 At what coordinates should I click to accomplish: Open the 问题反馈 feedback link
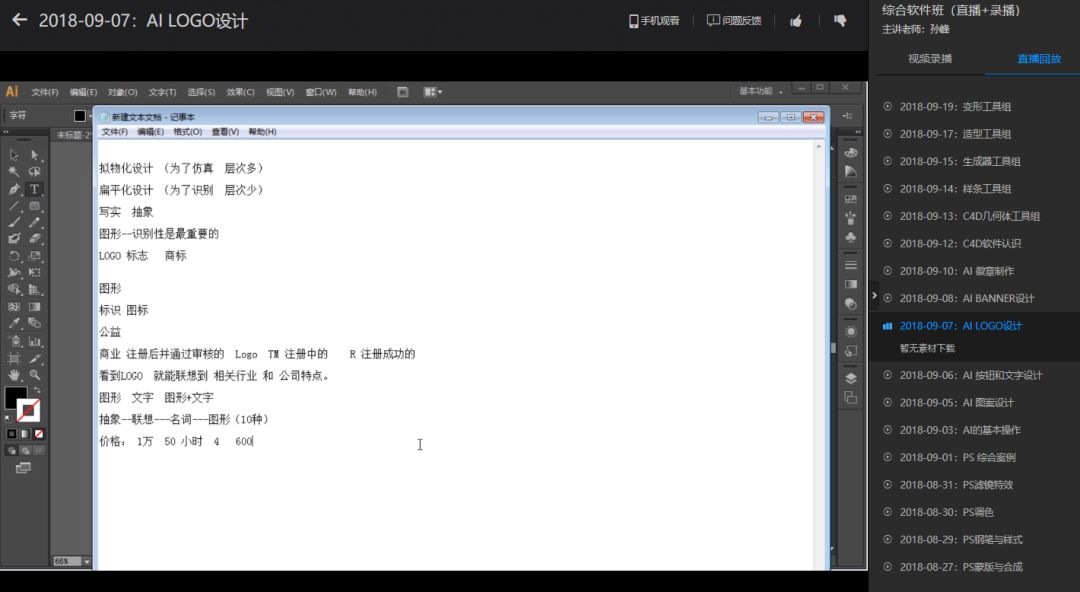tap(734, 21)
